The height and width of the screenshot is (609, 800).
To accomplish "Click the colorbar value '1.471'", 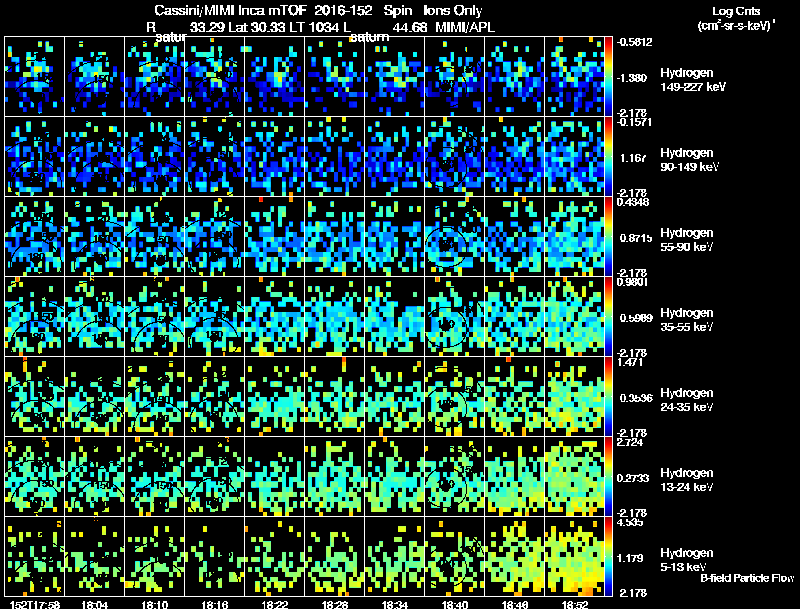I will [630, 362].
